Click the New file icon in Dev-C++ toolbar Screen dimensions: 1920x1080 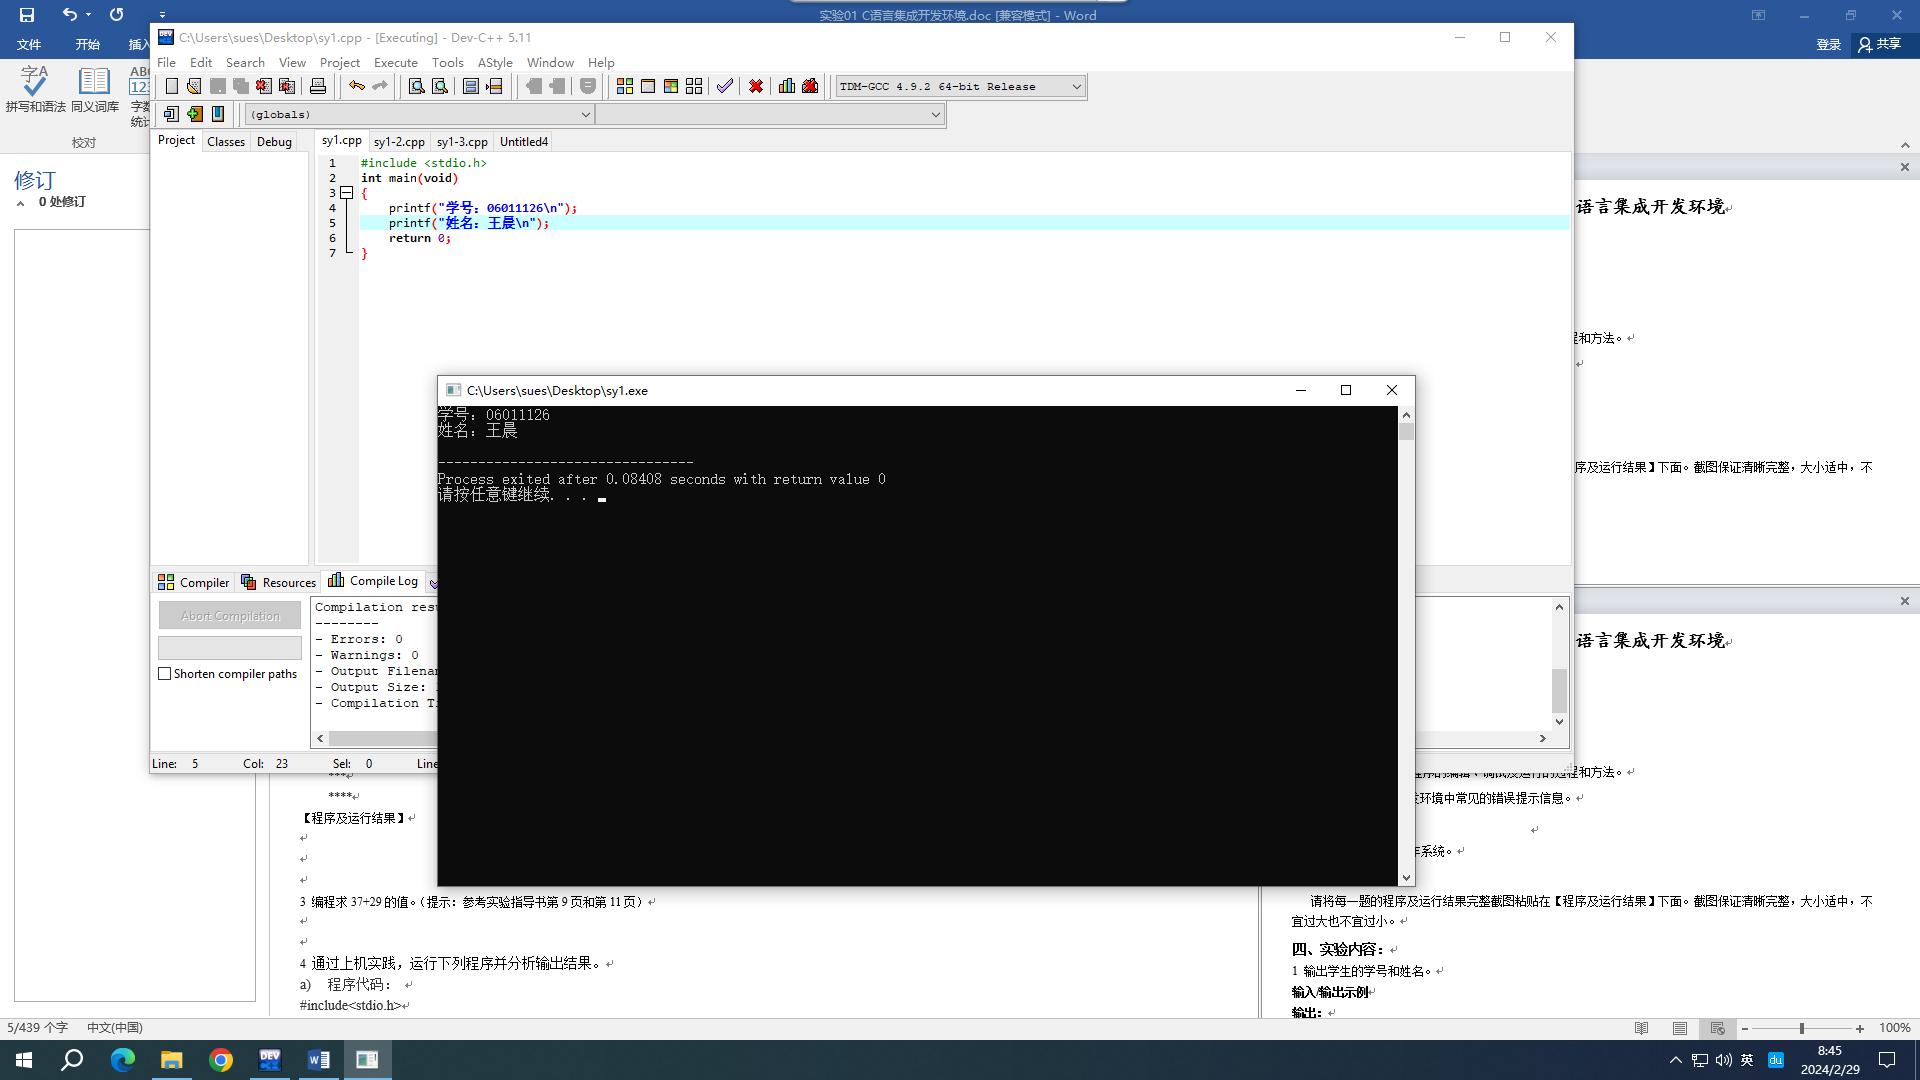point(172,87)
